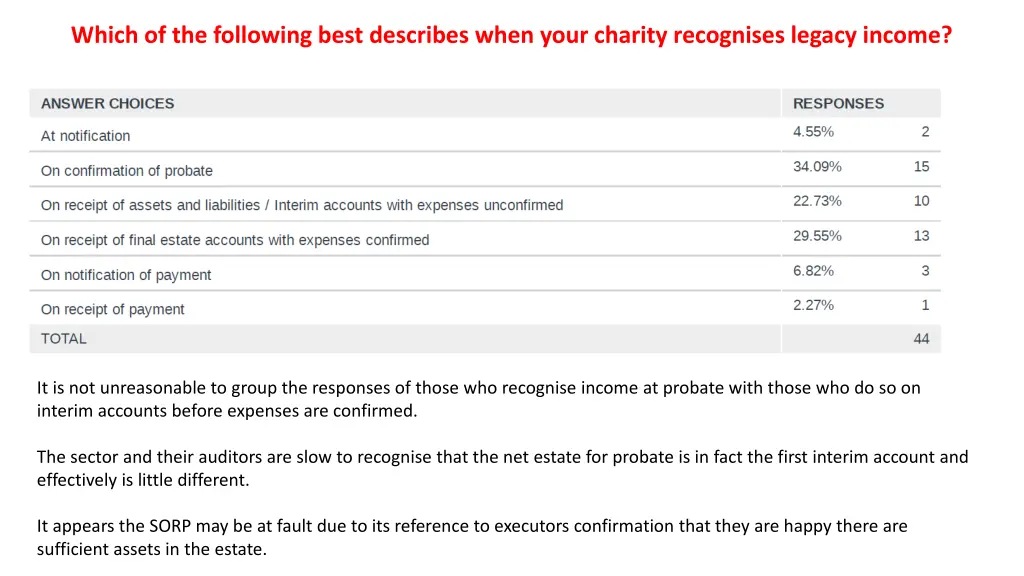Viewport: 1024px width, 576px height.
Task: Select the total count 44
Action: [921, 338]
